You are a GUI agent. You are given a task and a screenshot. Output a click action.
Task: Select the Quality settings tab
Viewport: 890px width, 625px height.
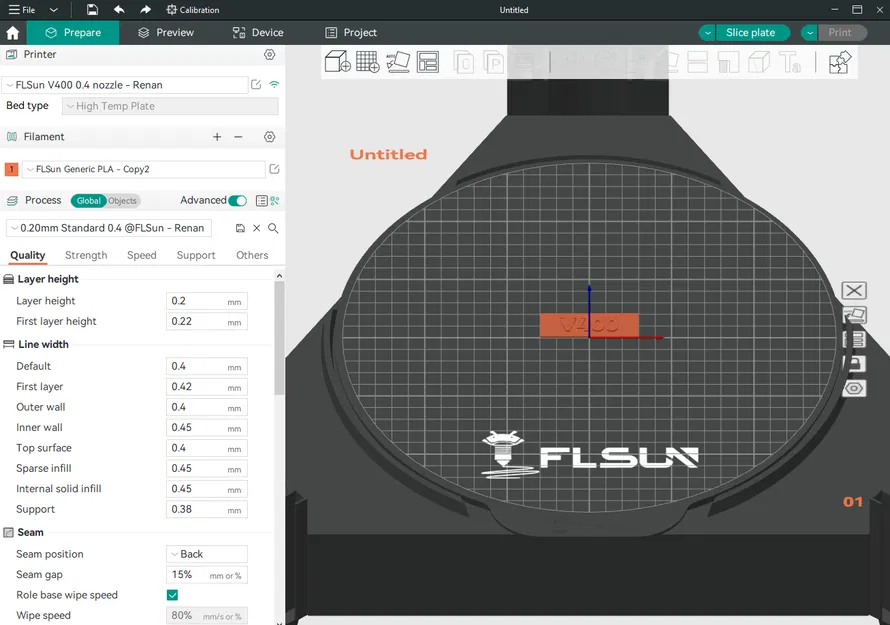27,255
